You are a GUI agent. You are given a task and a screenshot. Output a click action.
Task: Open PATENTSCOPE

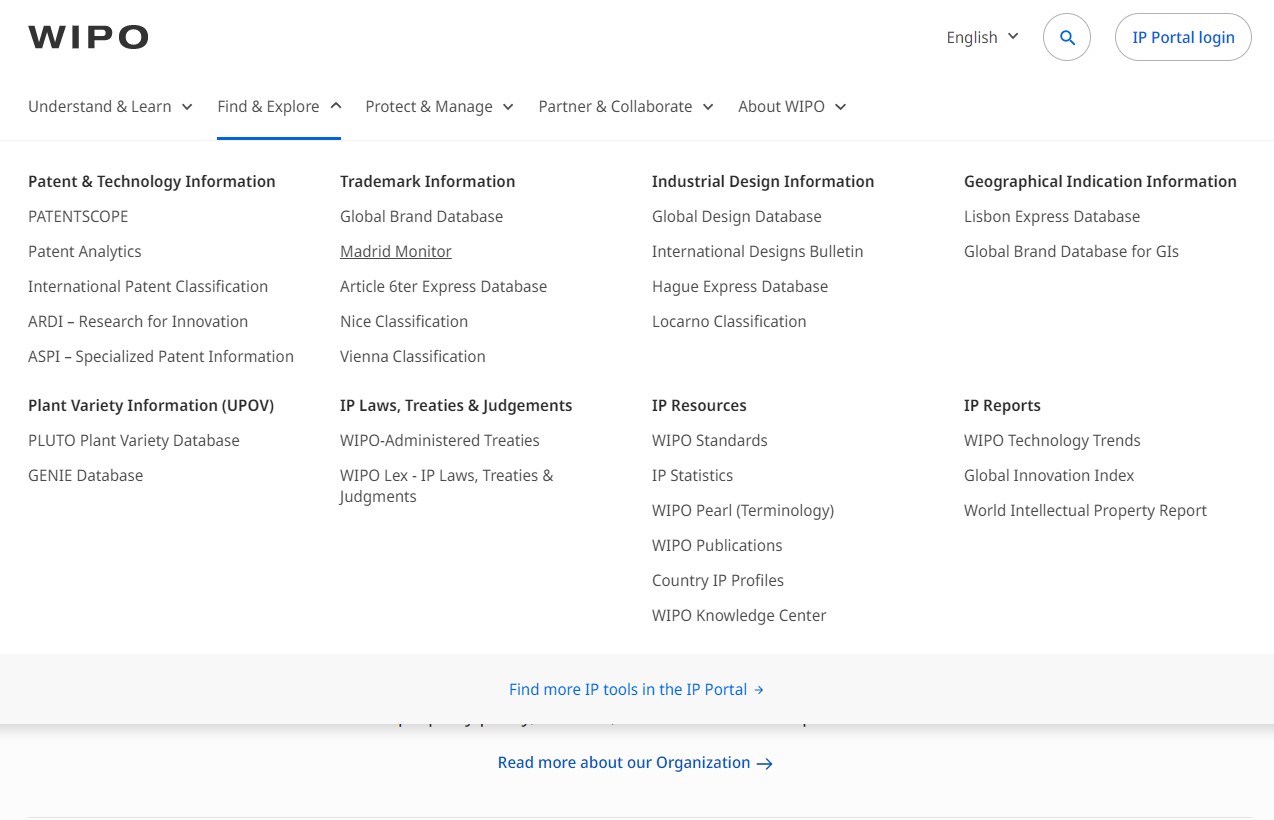click(x=78, y=217)
